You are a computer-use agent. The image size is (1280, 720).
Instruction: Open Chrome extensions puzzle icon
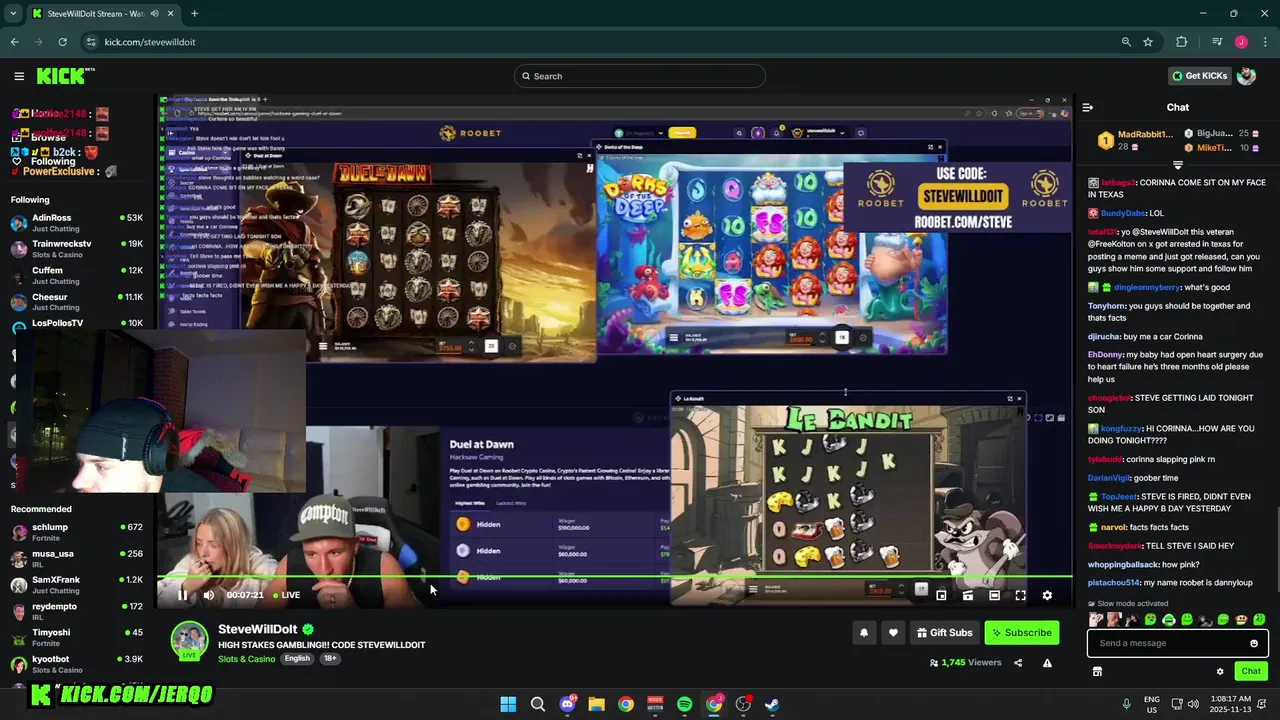(x=1182, y=42)
